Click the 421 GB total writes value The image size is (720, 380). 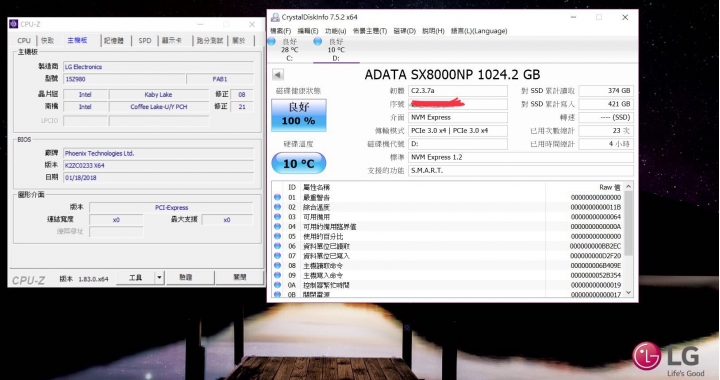tap(606, 104)
